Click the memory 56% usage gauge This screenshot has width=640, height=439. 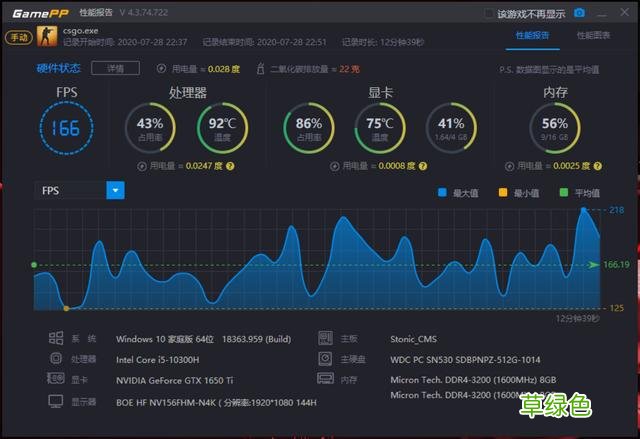(555, 128)
